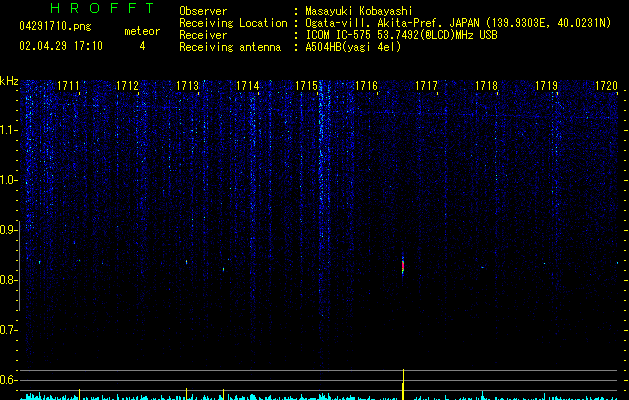
Task: Click the A504HB(yagi 4el) antenna value
Action: [353, 47]
